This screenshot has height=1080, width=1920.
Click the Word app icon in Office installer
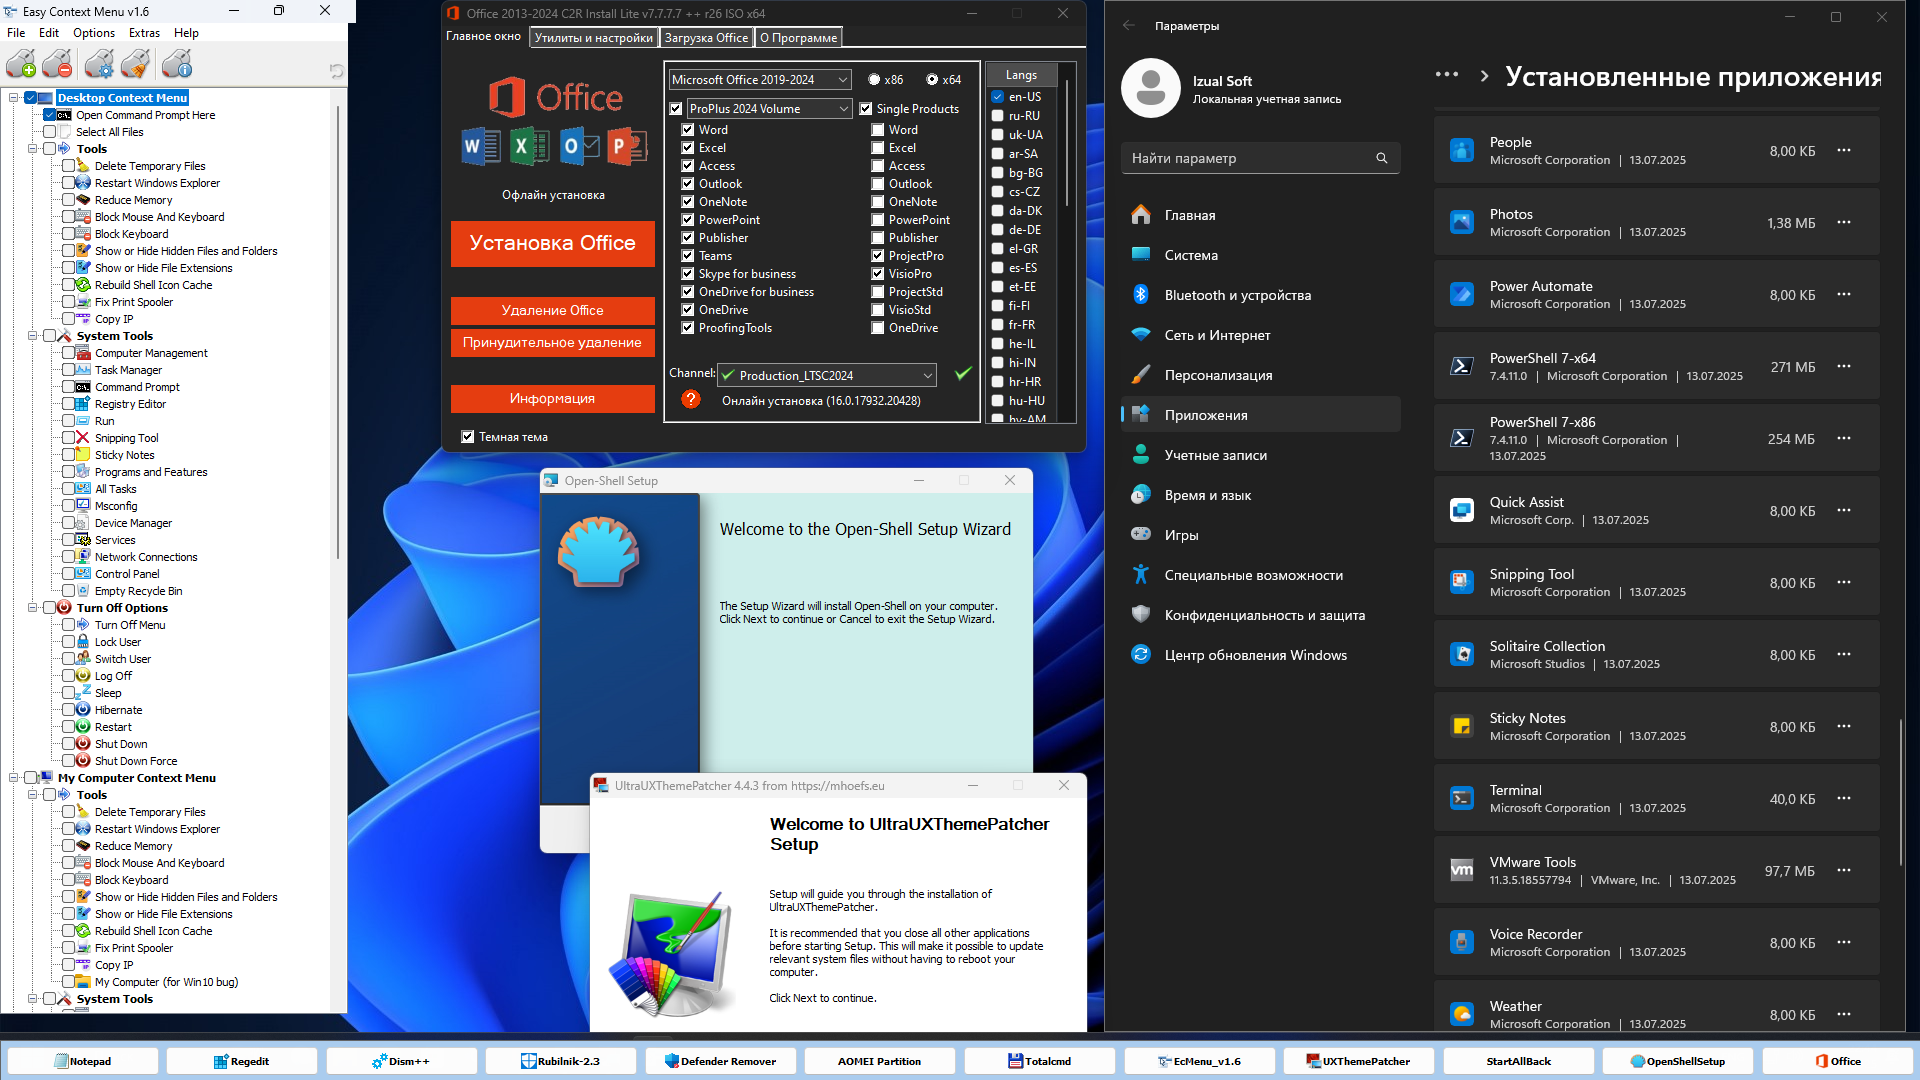pyautogui.click(x=480, y=147)
